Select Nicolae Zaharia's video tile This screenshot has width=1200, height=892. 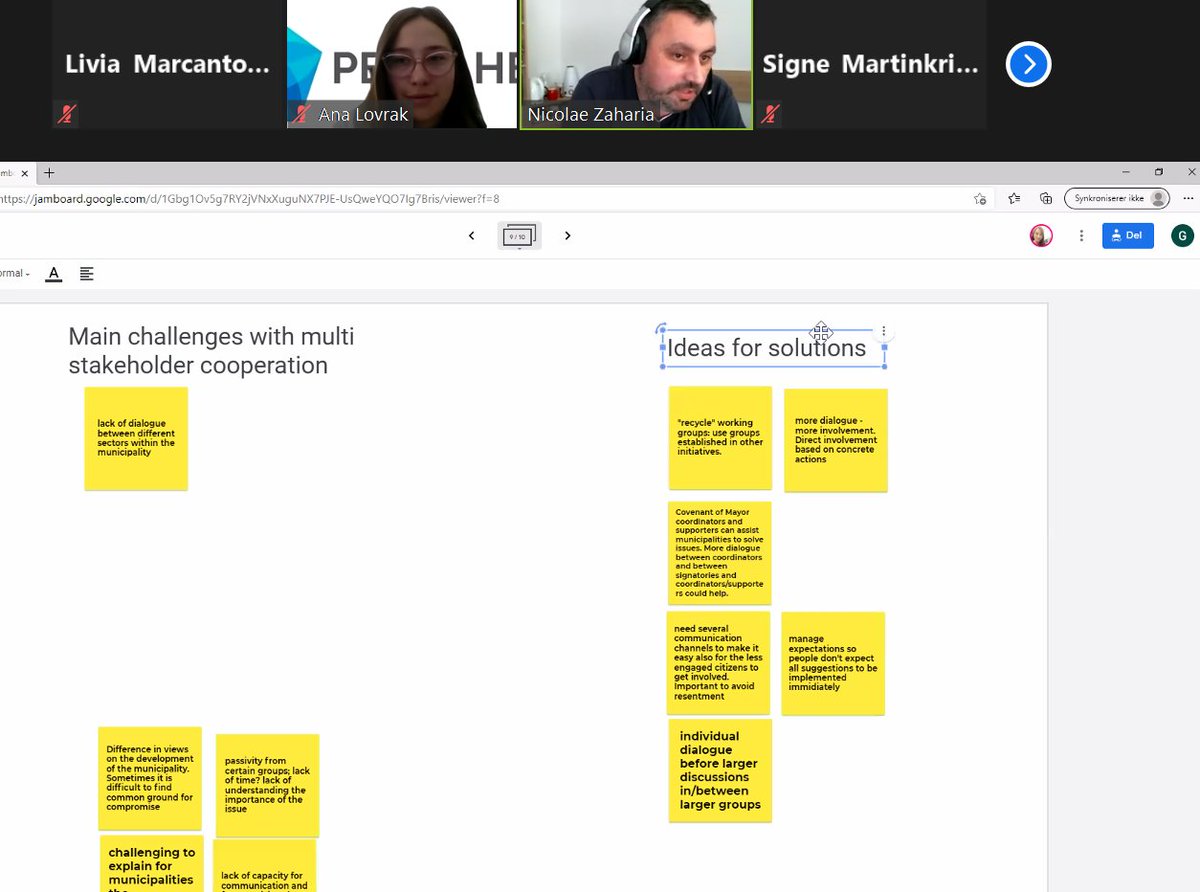click(636, 64)
